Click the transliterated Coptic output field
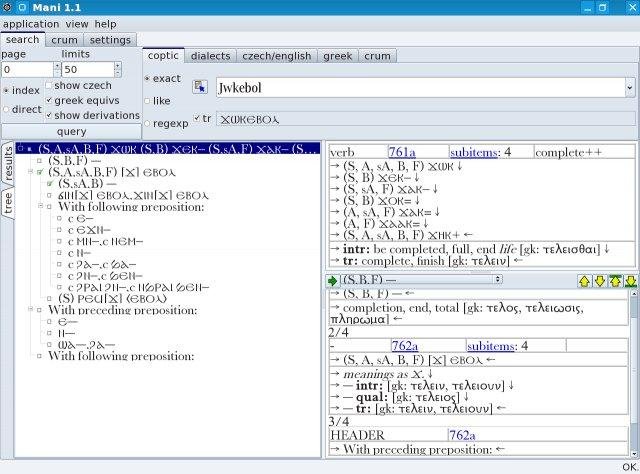The height and width of the screenshot is (474, 640). tap(426, 119)
